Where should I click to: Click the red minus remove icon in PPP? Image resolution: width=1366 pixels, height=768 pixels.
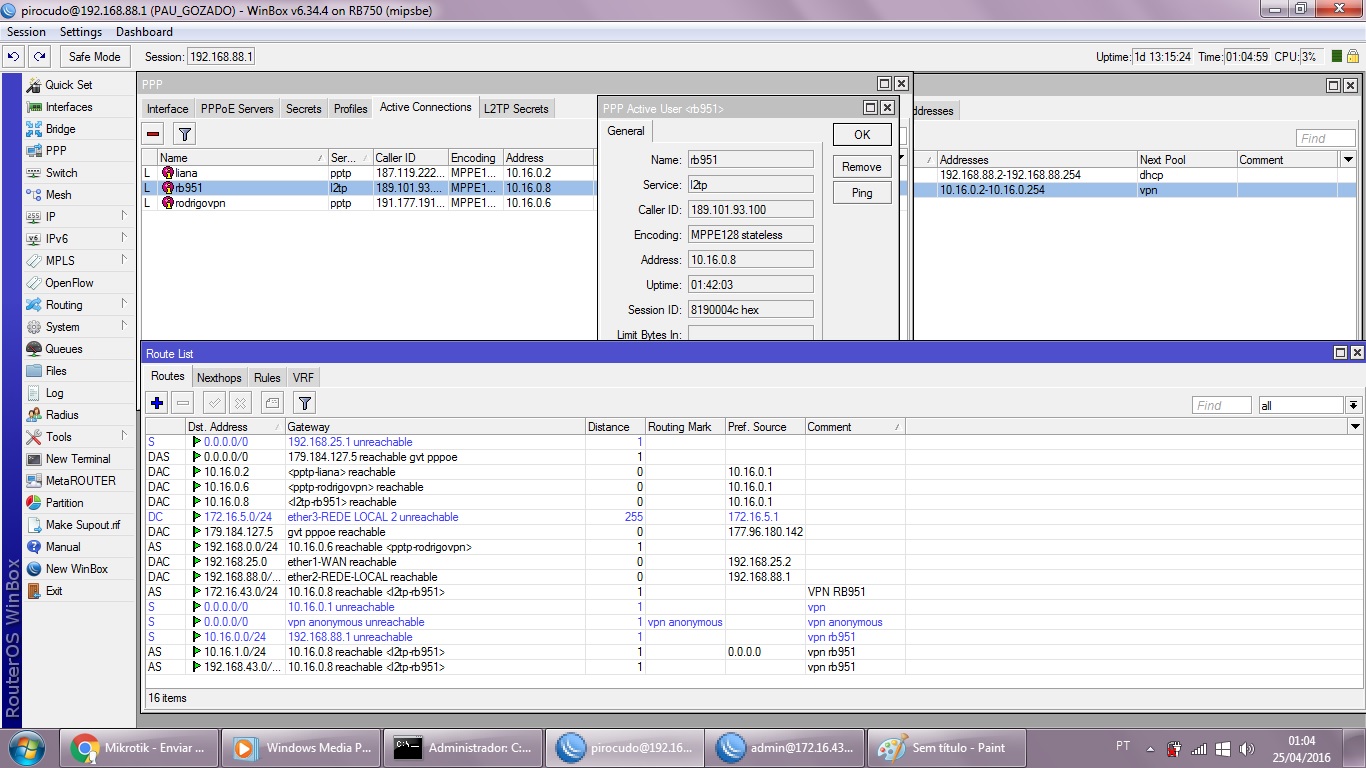click(153, 134)
